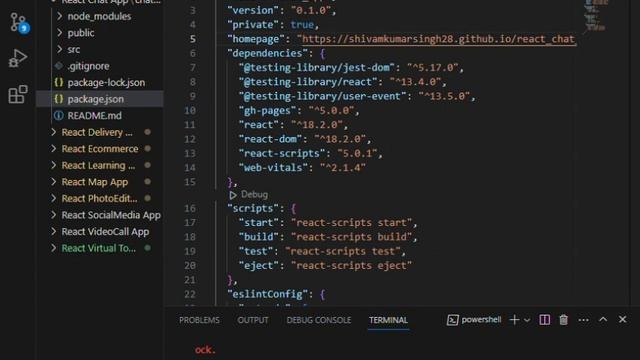Click the "eslintConfig" key
Viewport: 640px width, 360px height.
tap(267, 294)
